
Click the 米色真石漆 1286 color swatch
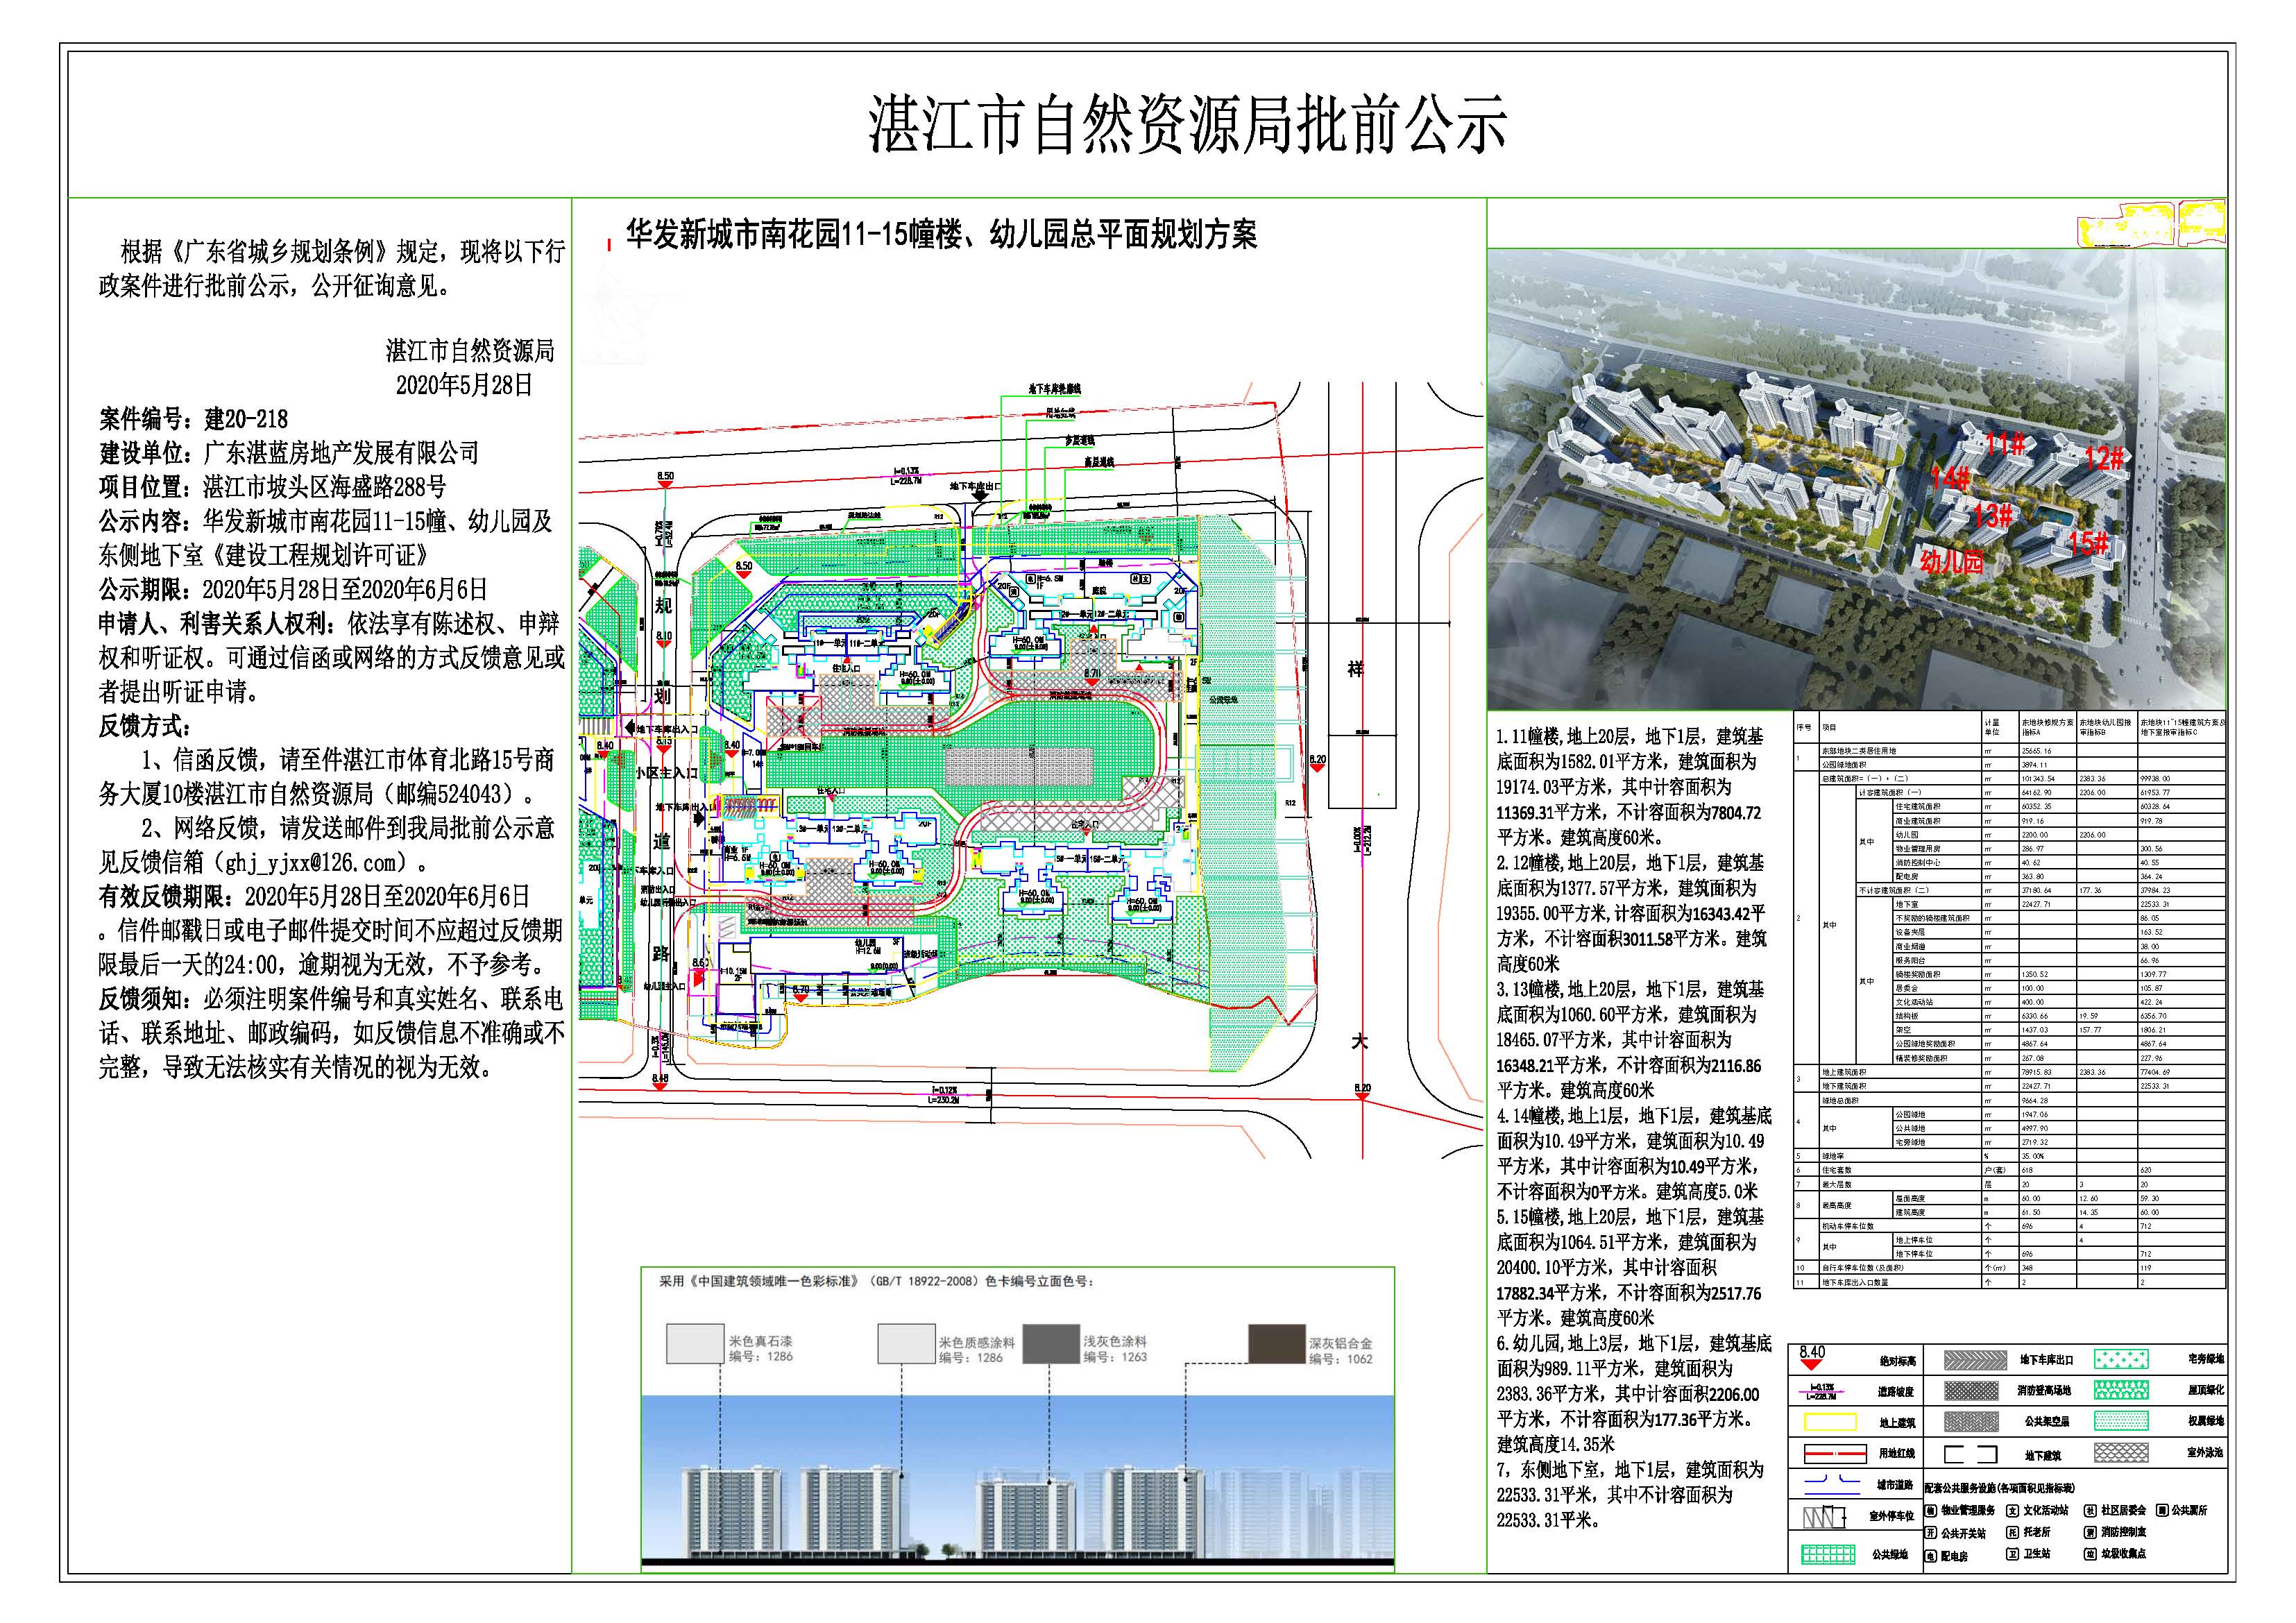(x=695, y=1344)
